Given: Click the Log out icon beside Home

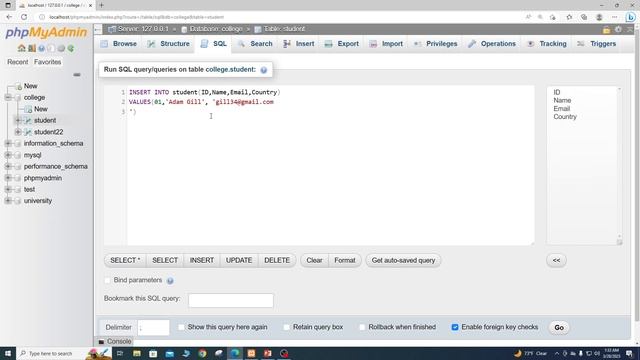Looking at the screenshot, I should coord(32,48).
